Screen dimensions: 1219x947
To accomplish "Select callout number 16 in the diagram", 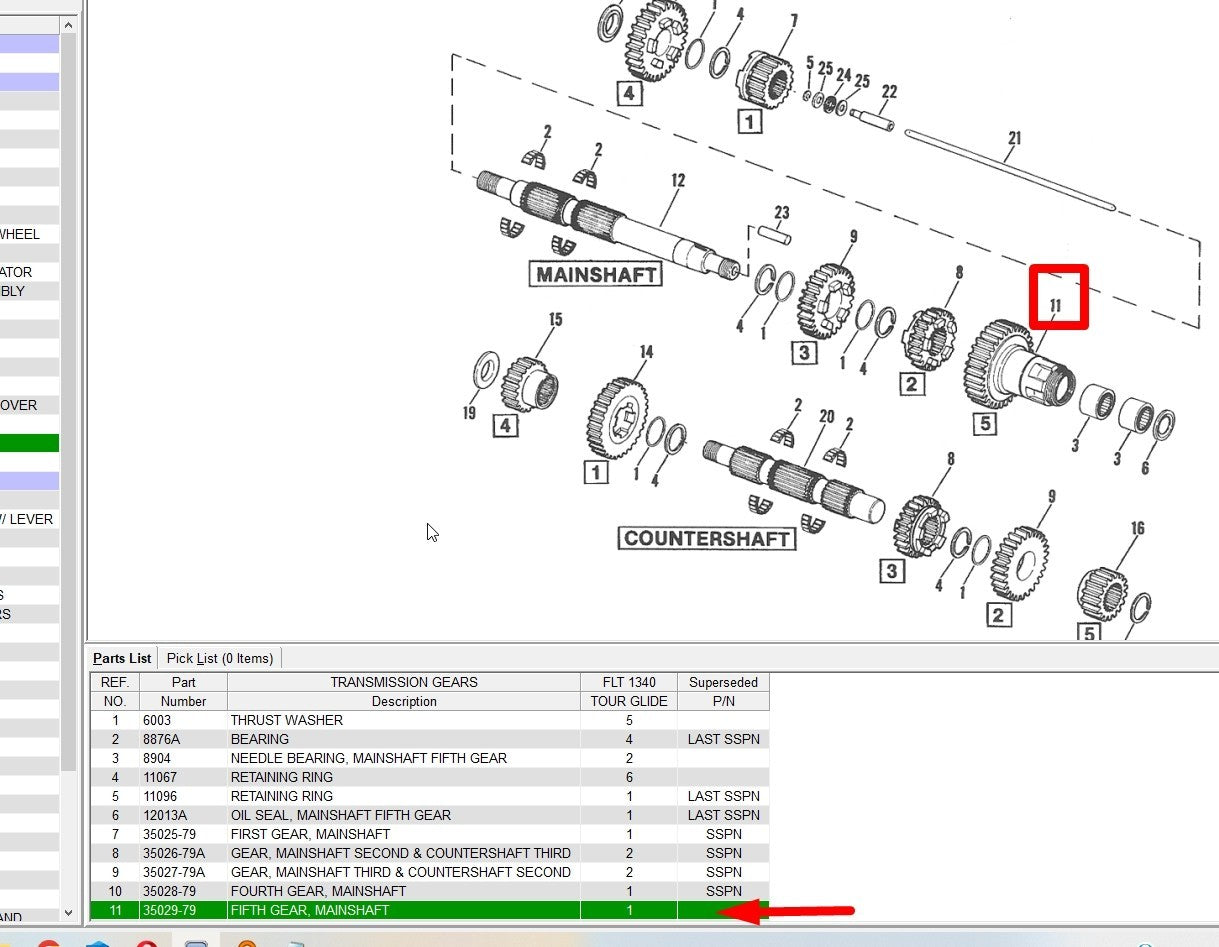I will [x=1137, y=528].
